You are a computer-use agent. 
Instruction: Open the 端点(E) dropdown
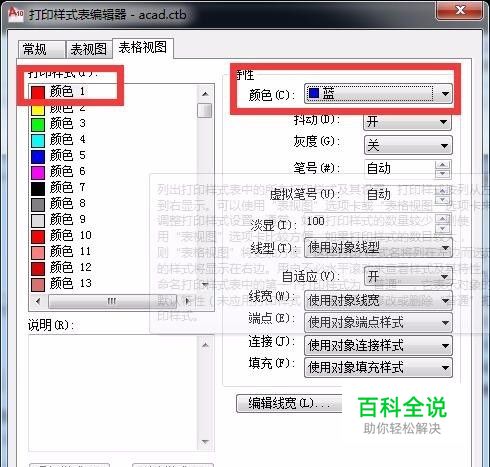point(378,323)
